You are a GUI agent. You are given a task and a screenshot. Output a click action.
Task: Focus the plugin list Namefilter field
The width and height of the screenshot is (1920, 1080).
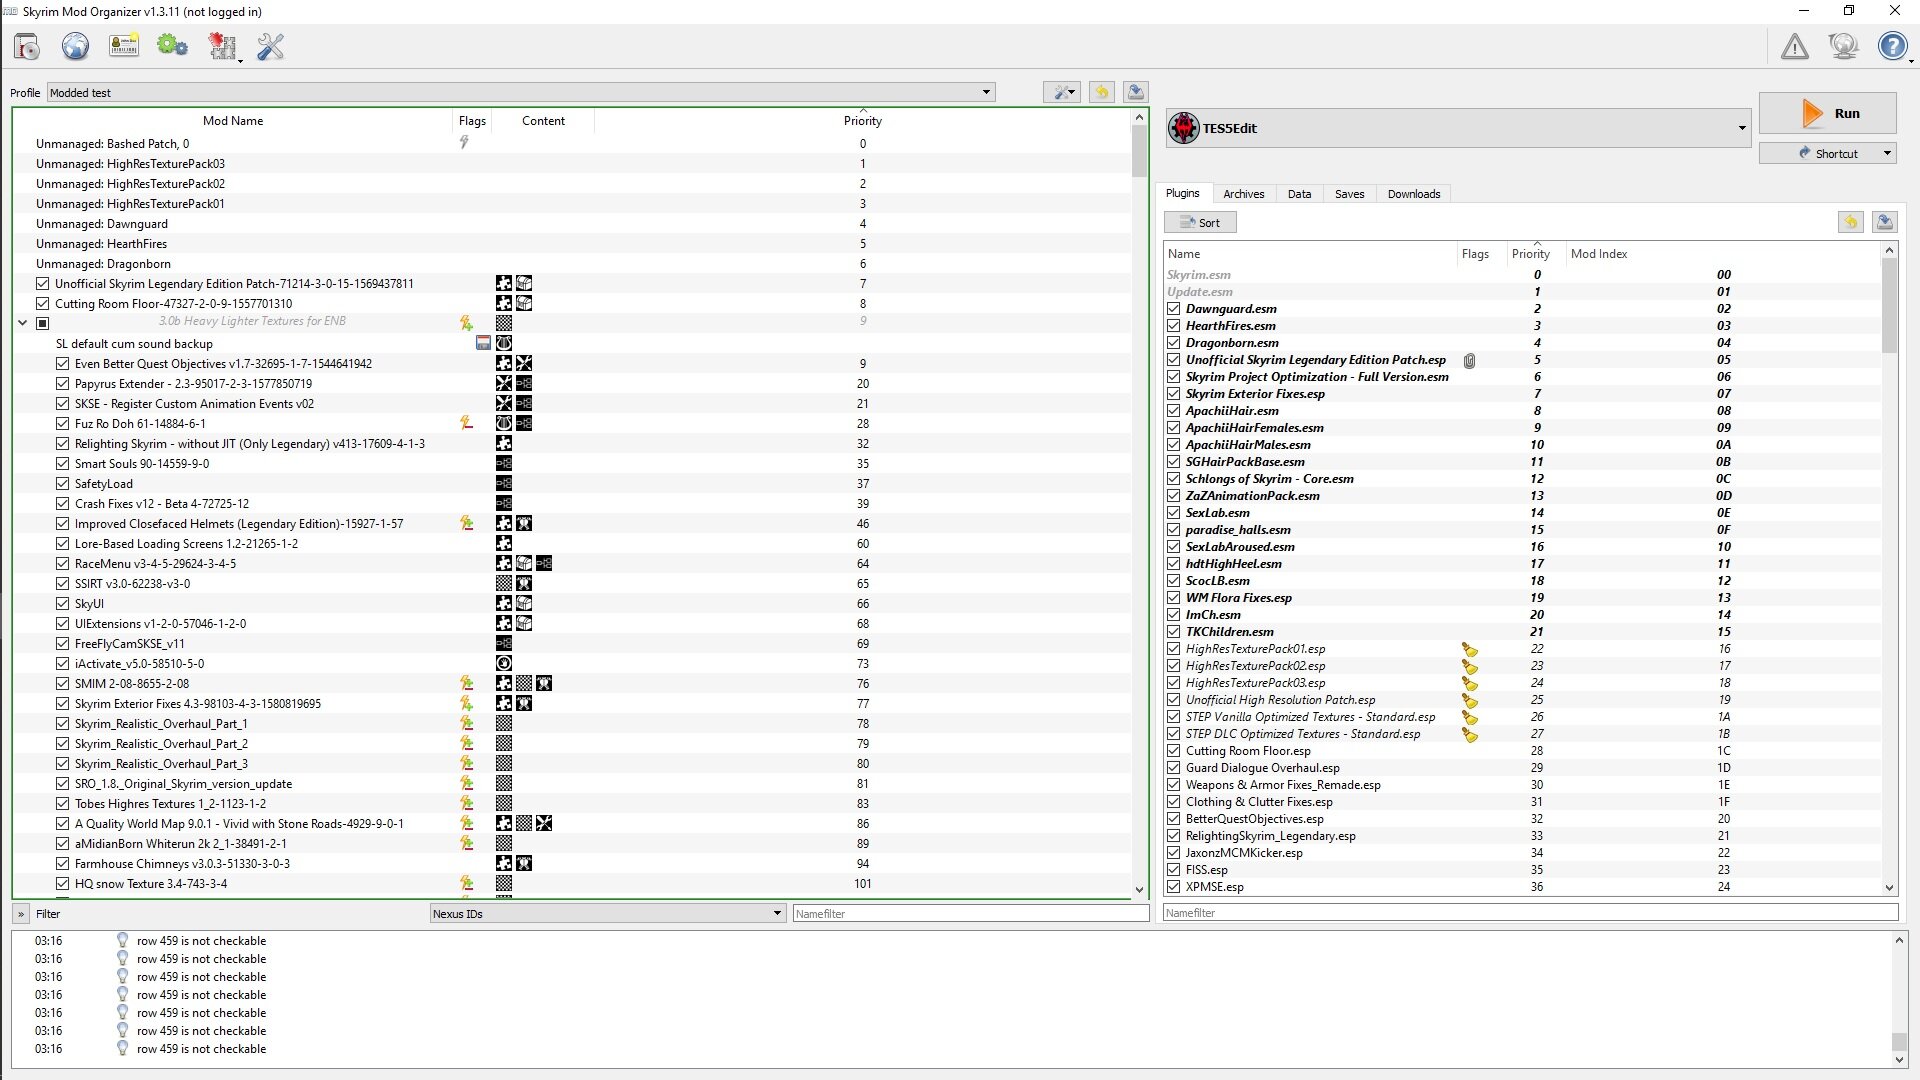[1530, 912]
